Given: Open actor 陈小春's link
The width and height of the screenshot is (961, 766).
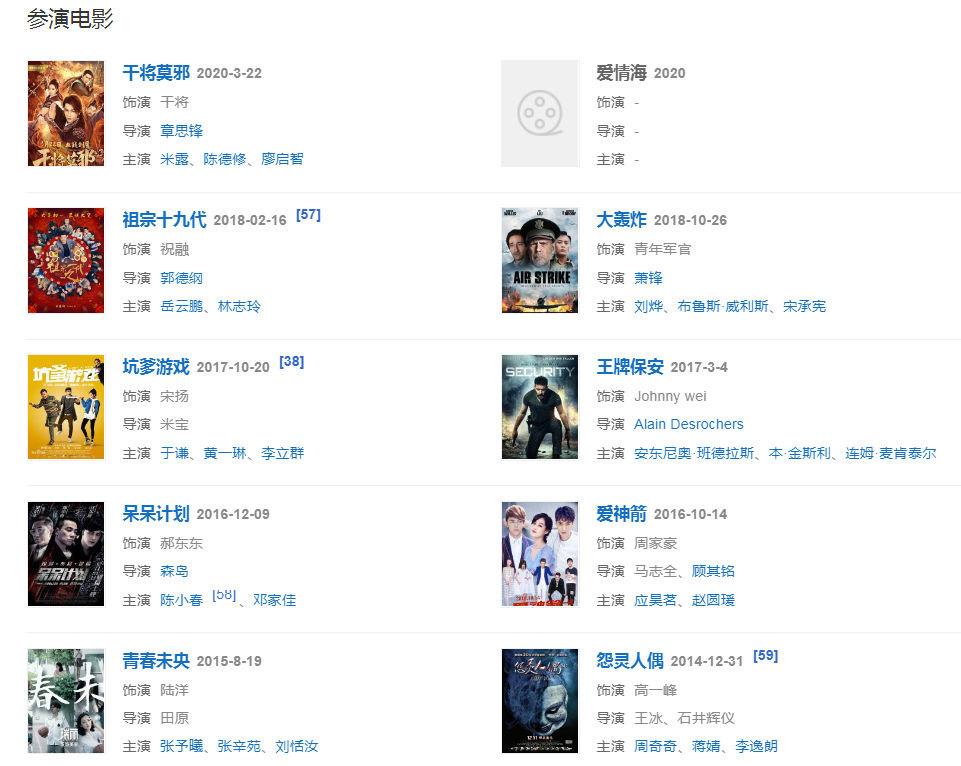Looking at the screenshot, I should tap(181, 600).
